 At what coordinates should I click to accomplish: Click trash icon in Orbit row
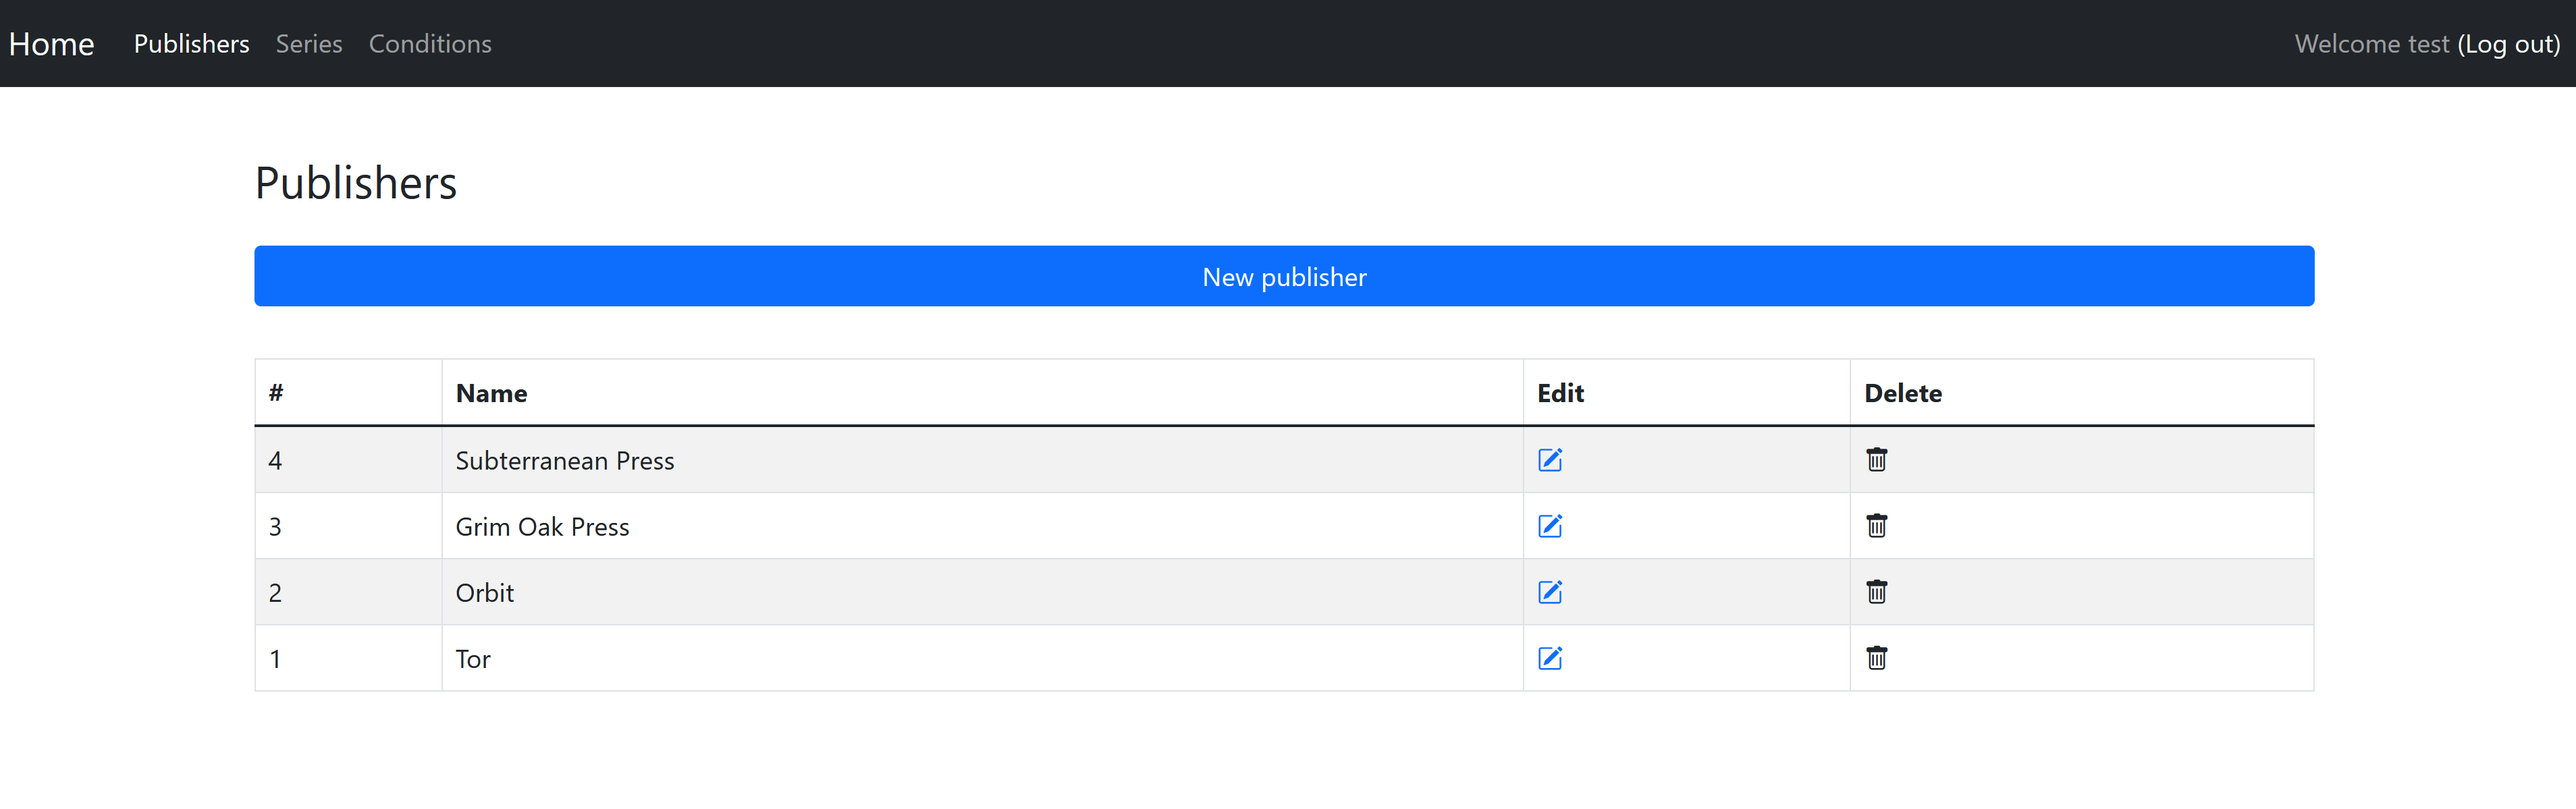(x=1876, y=592)
